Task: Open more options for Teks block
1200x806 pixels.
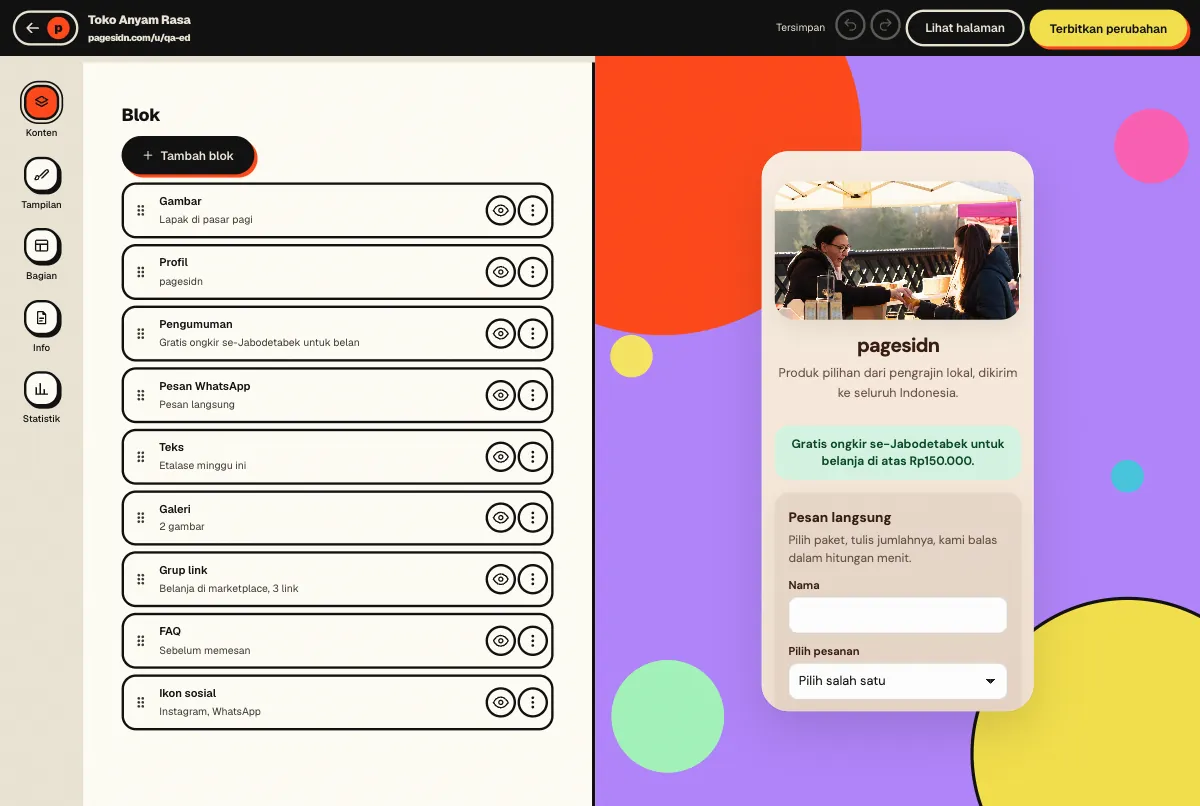Action: 533,456
